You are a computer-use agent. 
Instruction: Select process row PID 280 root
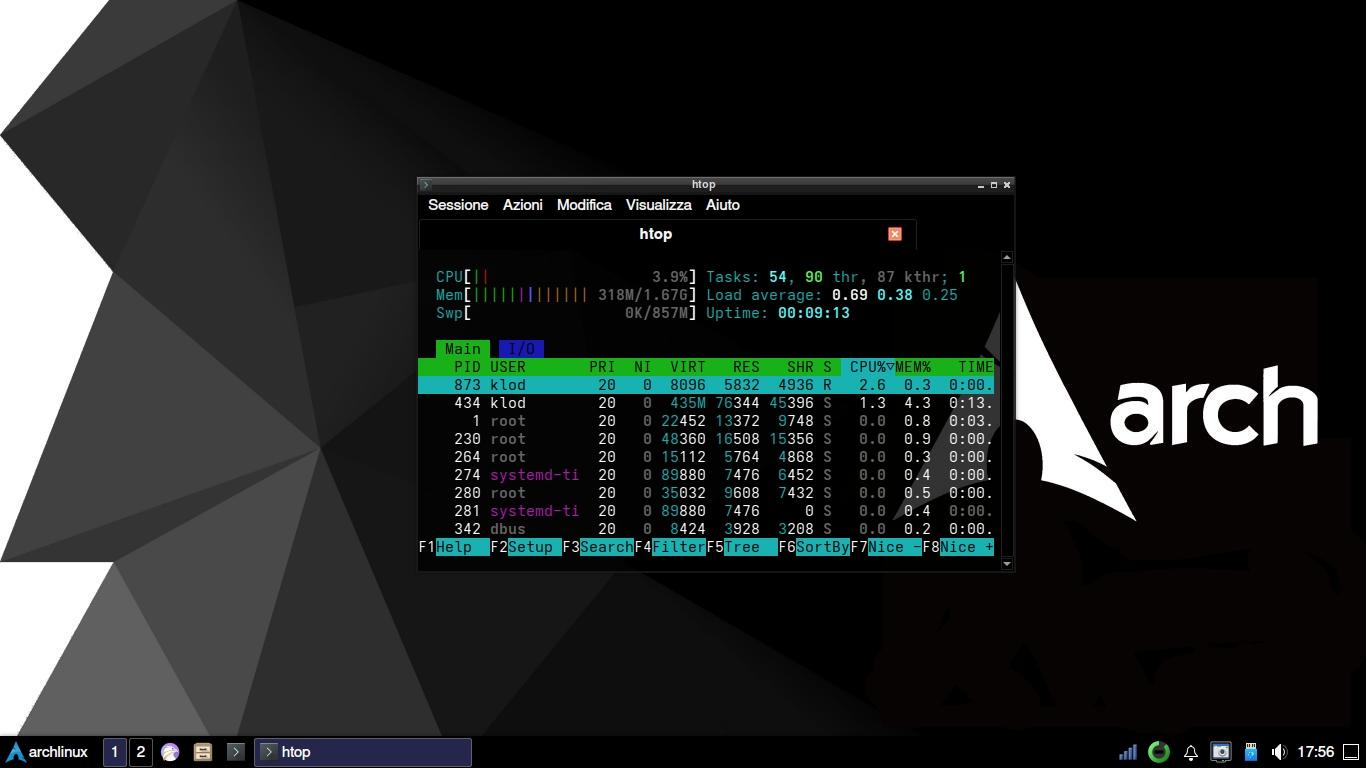(x=706, y=493)
